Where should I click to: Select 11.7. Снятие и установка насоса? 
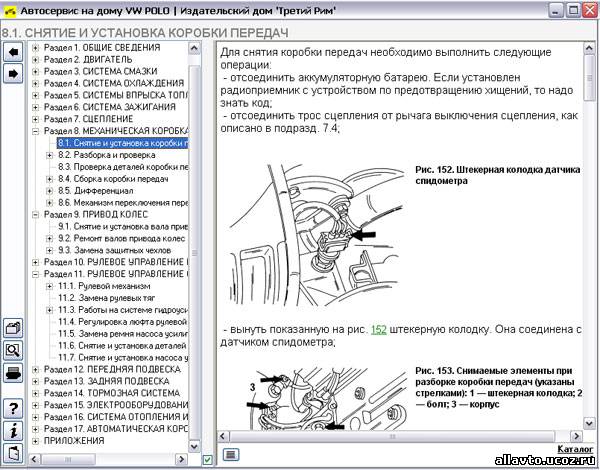(123, 357)
